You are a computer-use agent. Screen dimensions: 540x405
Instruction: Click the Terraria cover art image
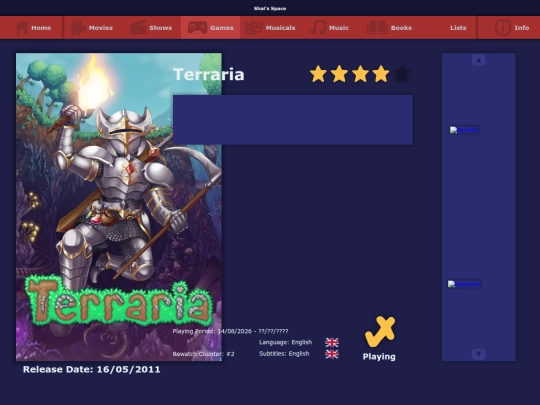coord(119,207)
